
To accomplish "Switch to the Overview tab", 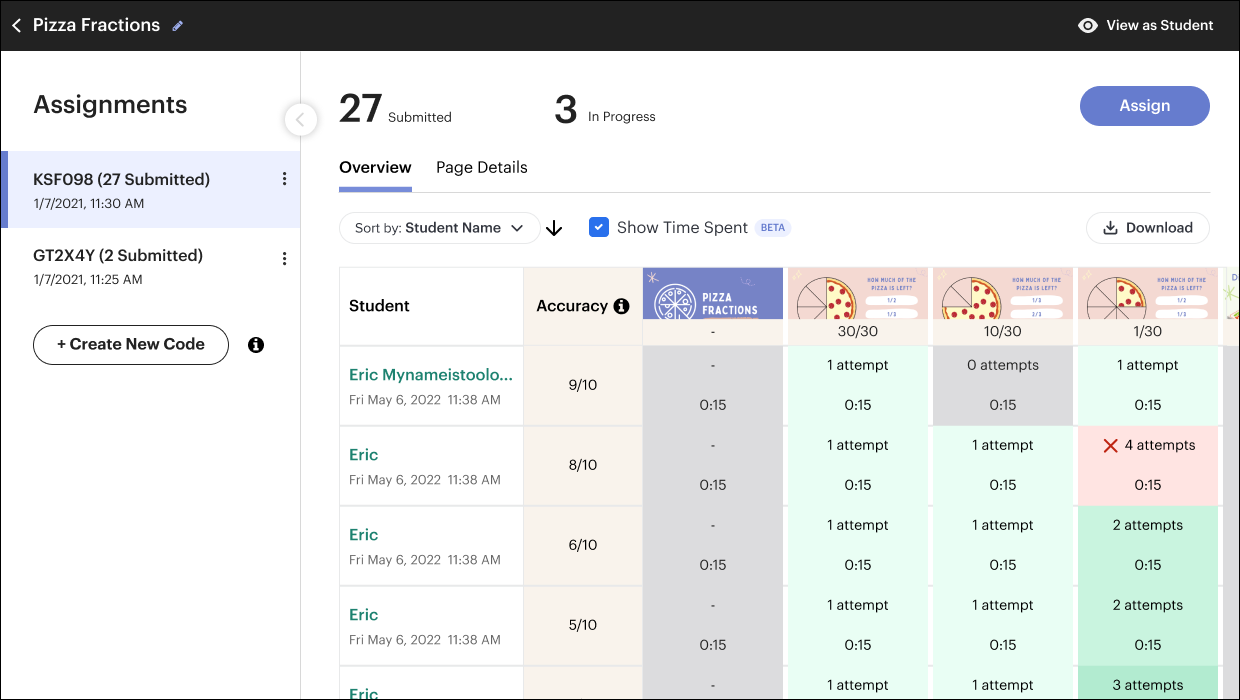I will coord(375,168).
